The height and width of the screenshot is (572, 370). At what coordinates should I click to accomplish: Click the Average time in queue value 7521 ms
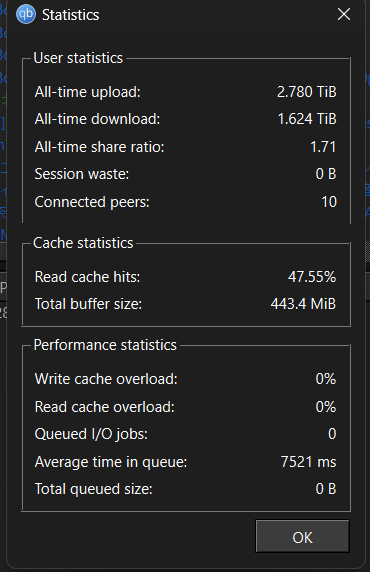[309, 462]
